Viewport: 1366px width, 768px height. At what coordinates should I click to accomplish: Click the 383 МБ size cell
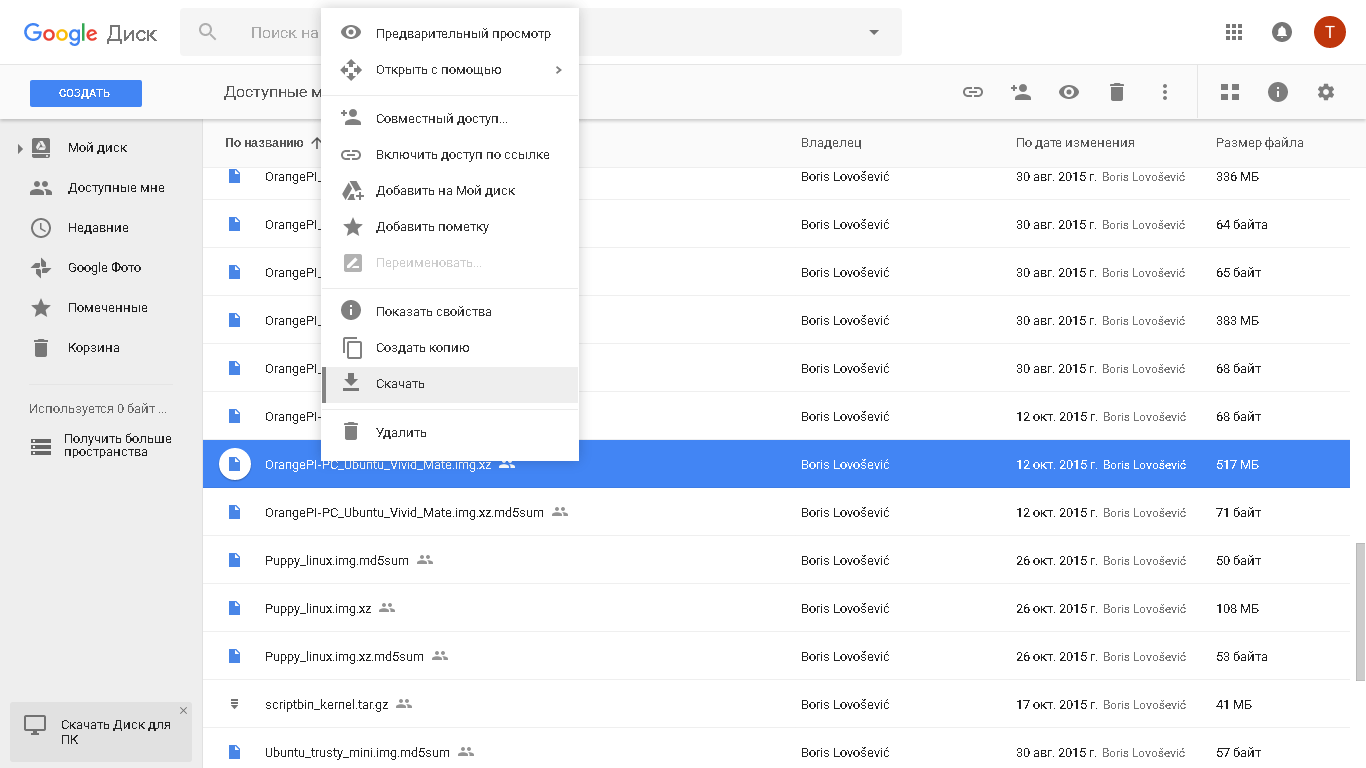(x=1237, y=321)
